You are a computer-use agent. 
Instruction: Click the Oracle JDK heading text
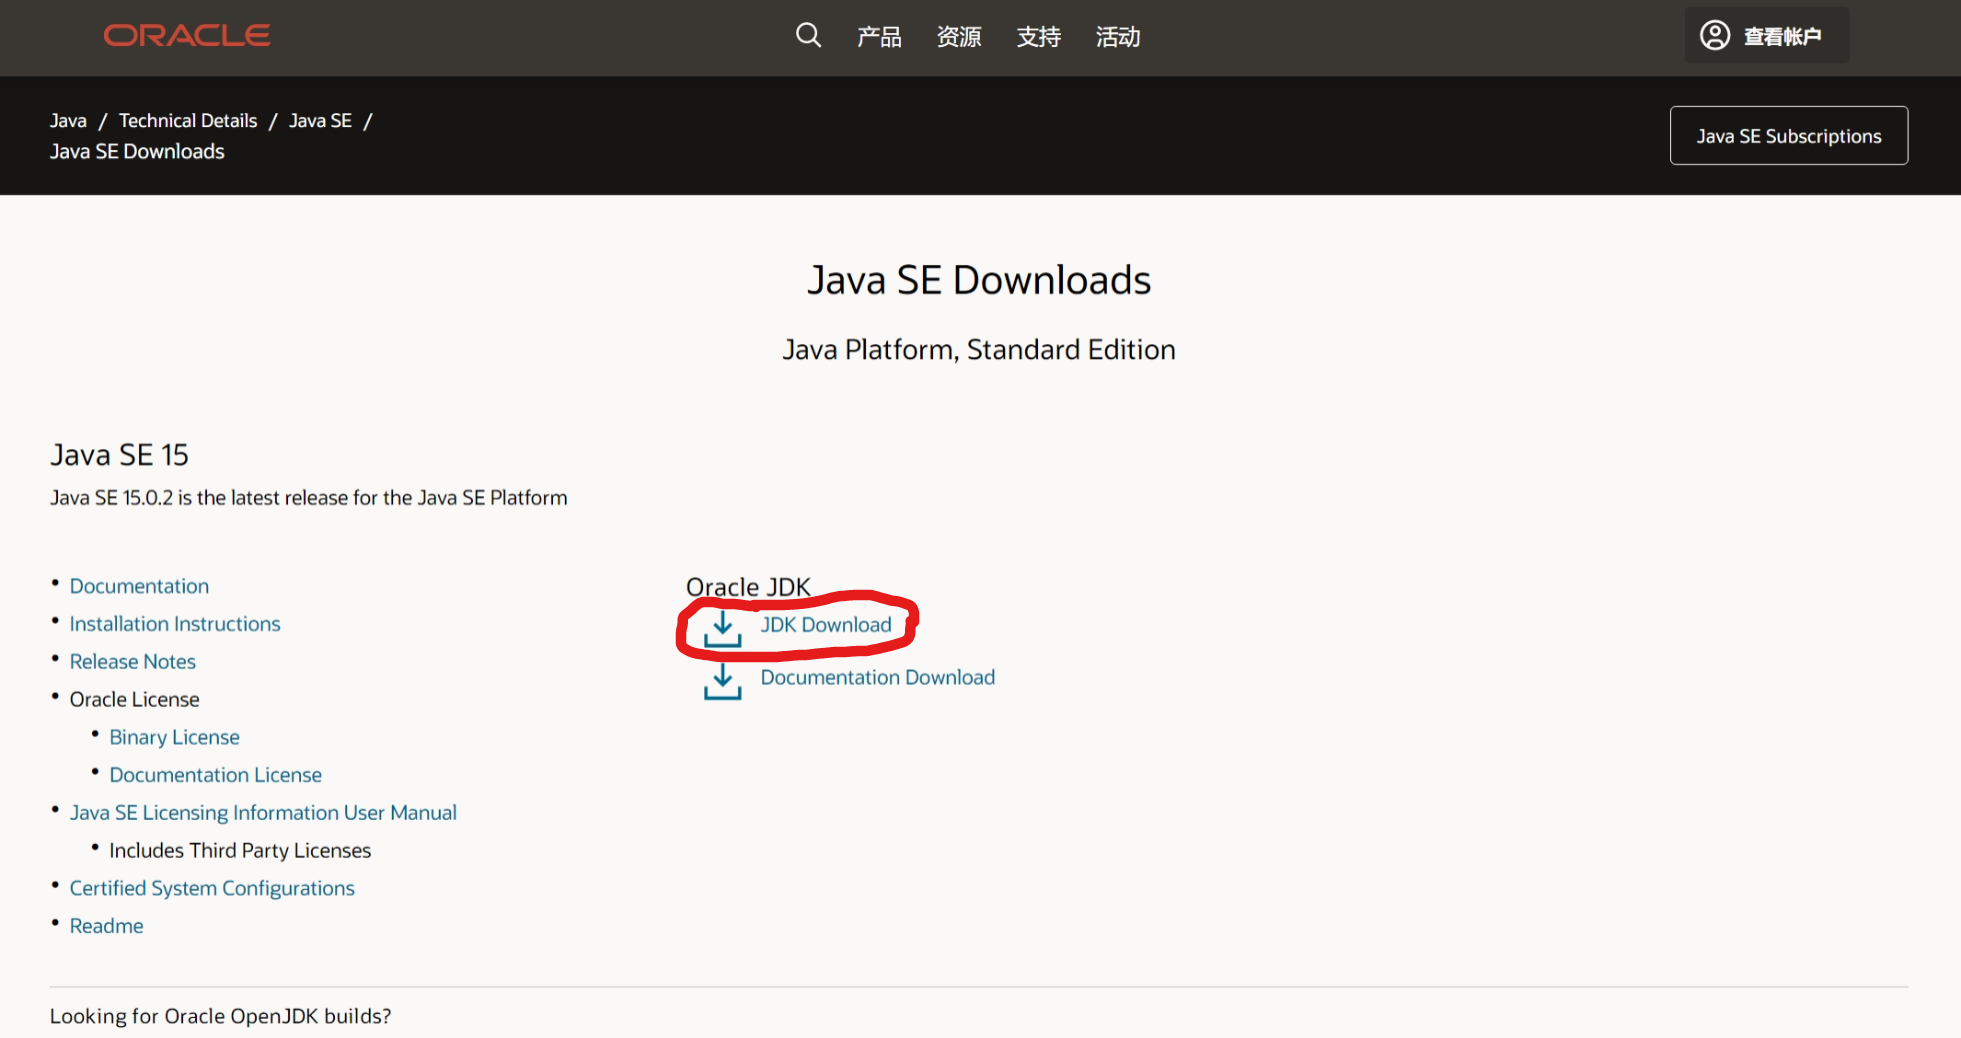coord(748,587)
